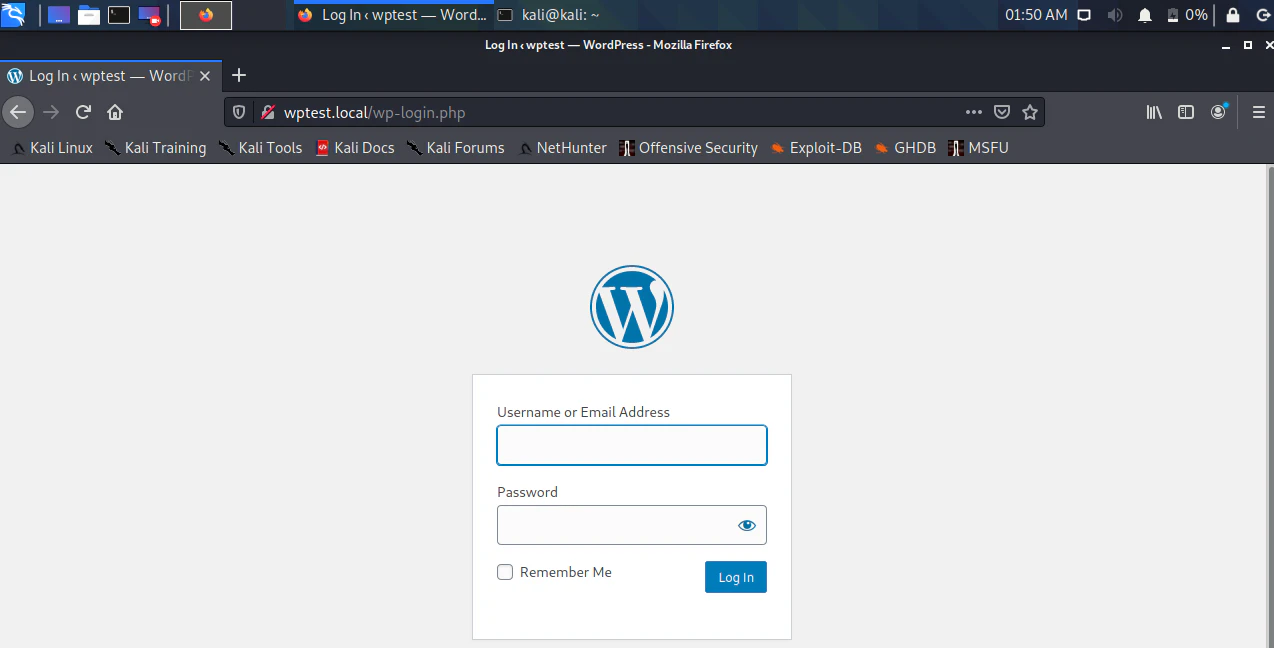Click the Firefox launcher in the panel
The width and height of the screenshot is (1274, 648).
206,15
